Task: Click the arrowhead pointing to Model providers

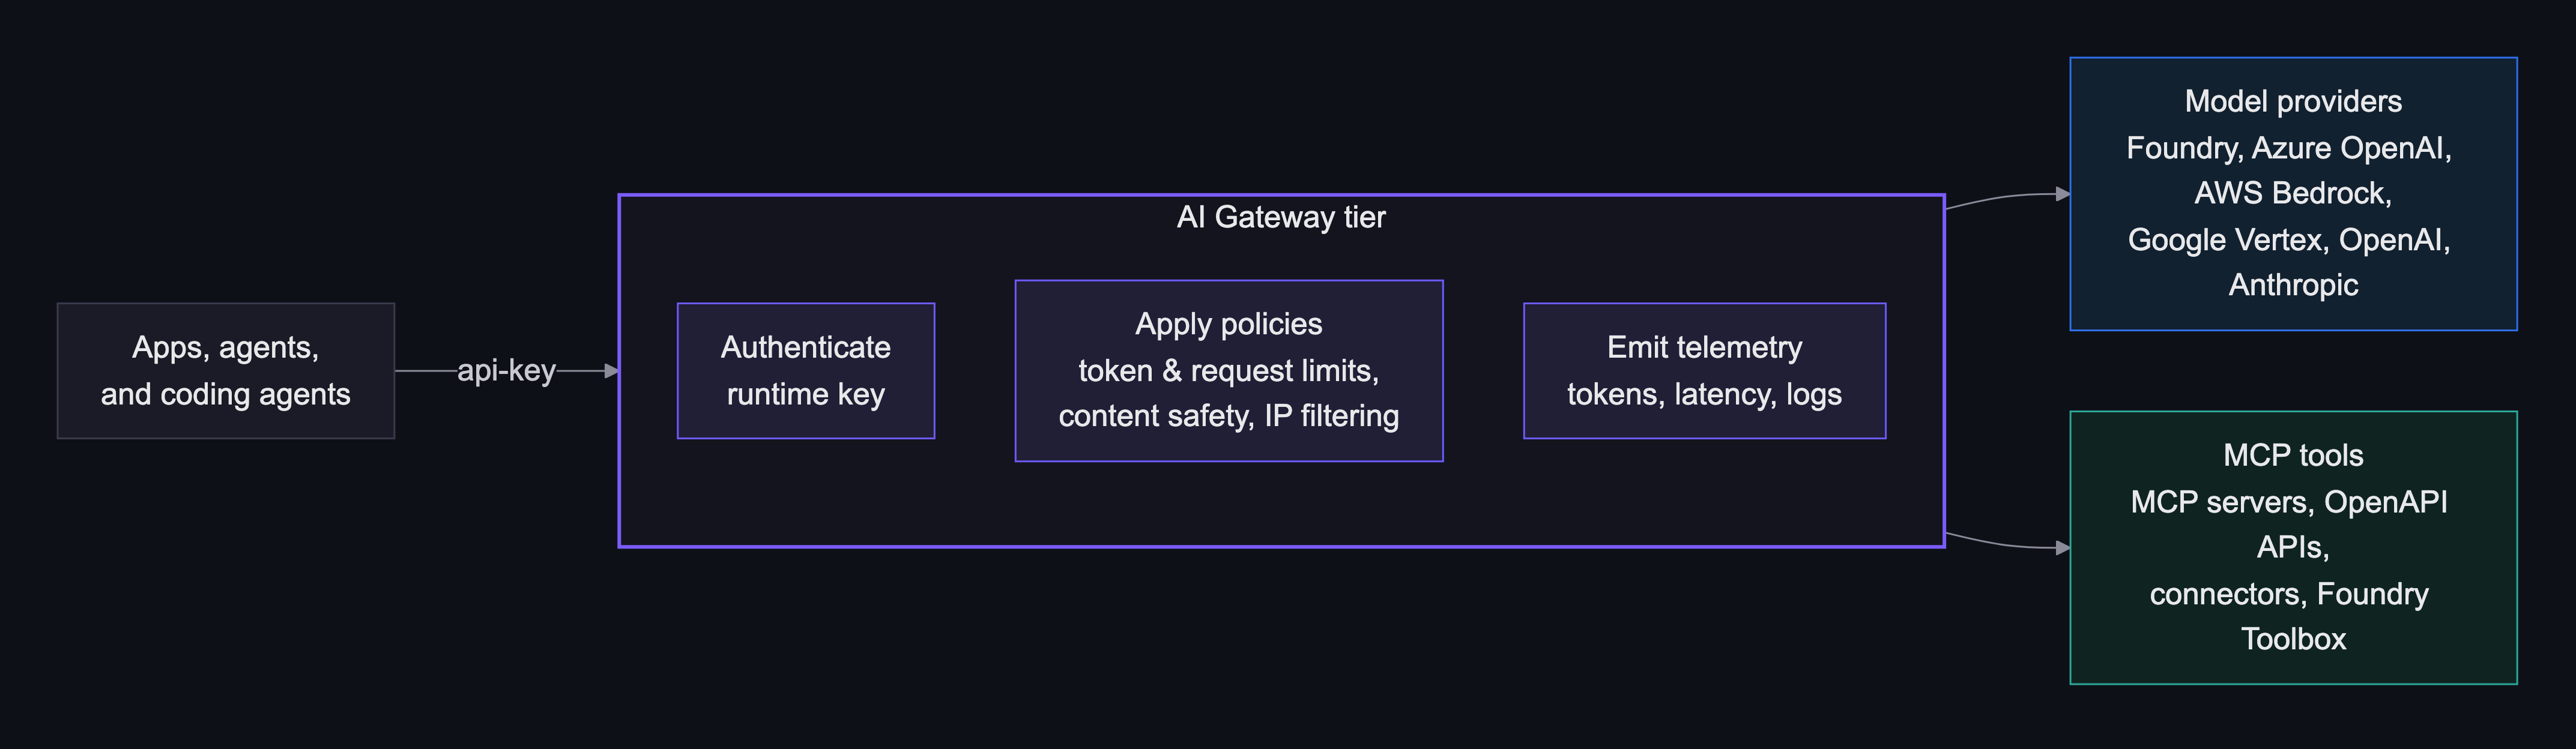Action: 2062,194
